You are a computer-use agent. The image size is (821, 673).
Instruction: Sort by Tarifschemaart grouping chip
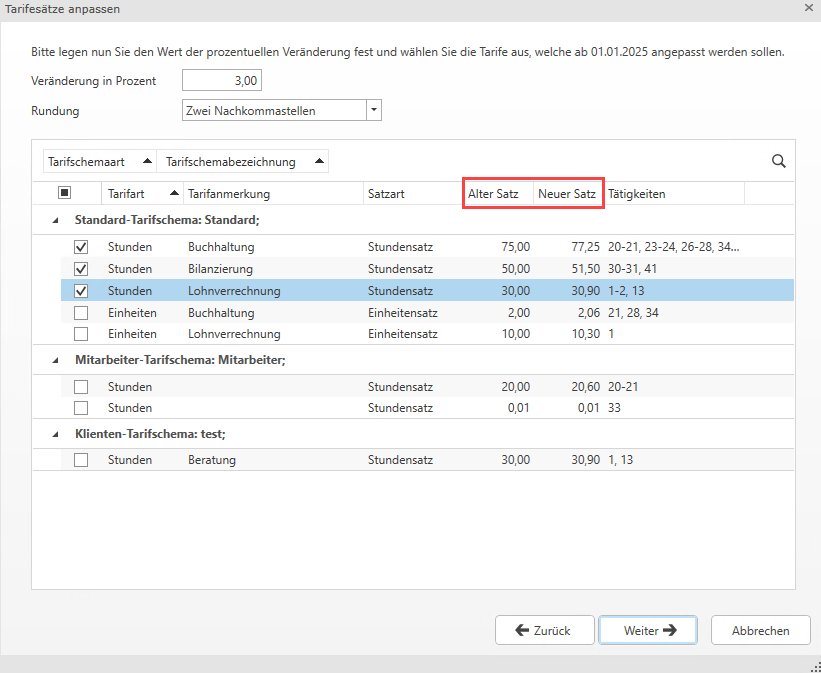[100, 161]
